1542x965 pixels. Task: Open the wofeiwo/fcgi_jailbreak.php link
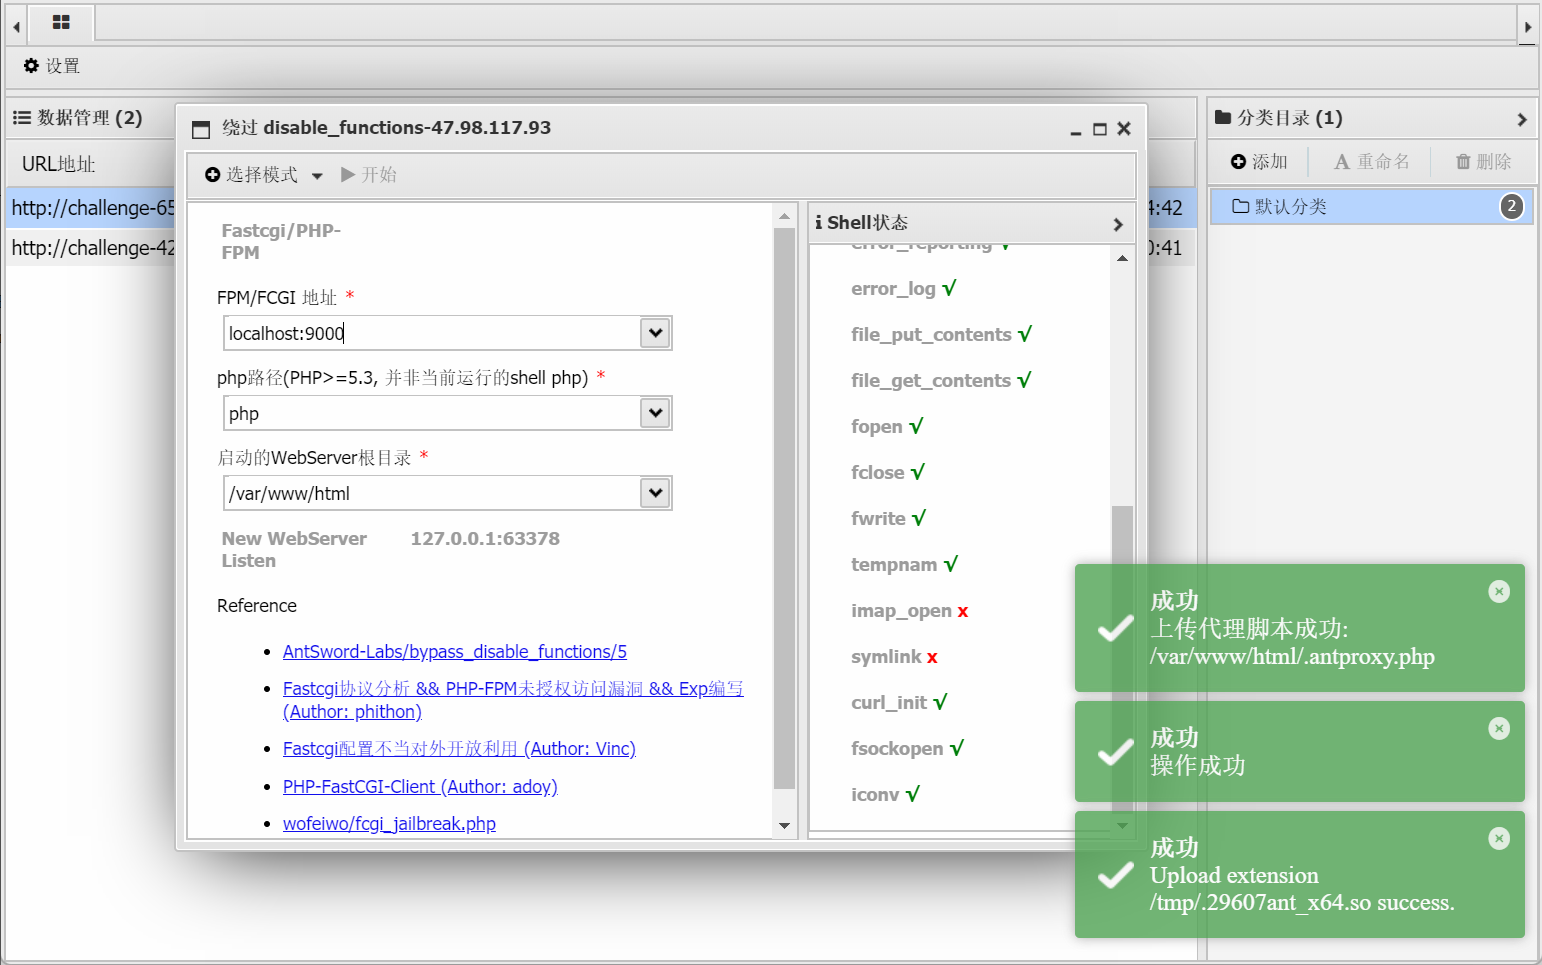point(389,823)
